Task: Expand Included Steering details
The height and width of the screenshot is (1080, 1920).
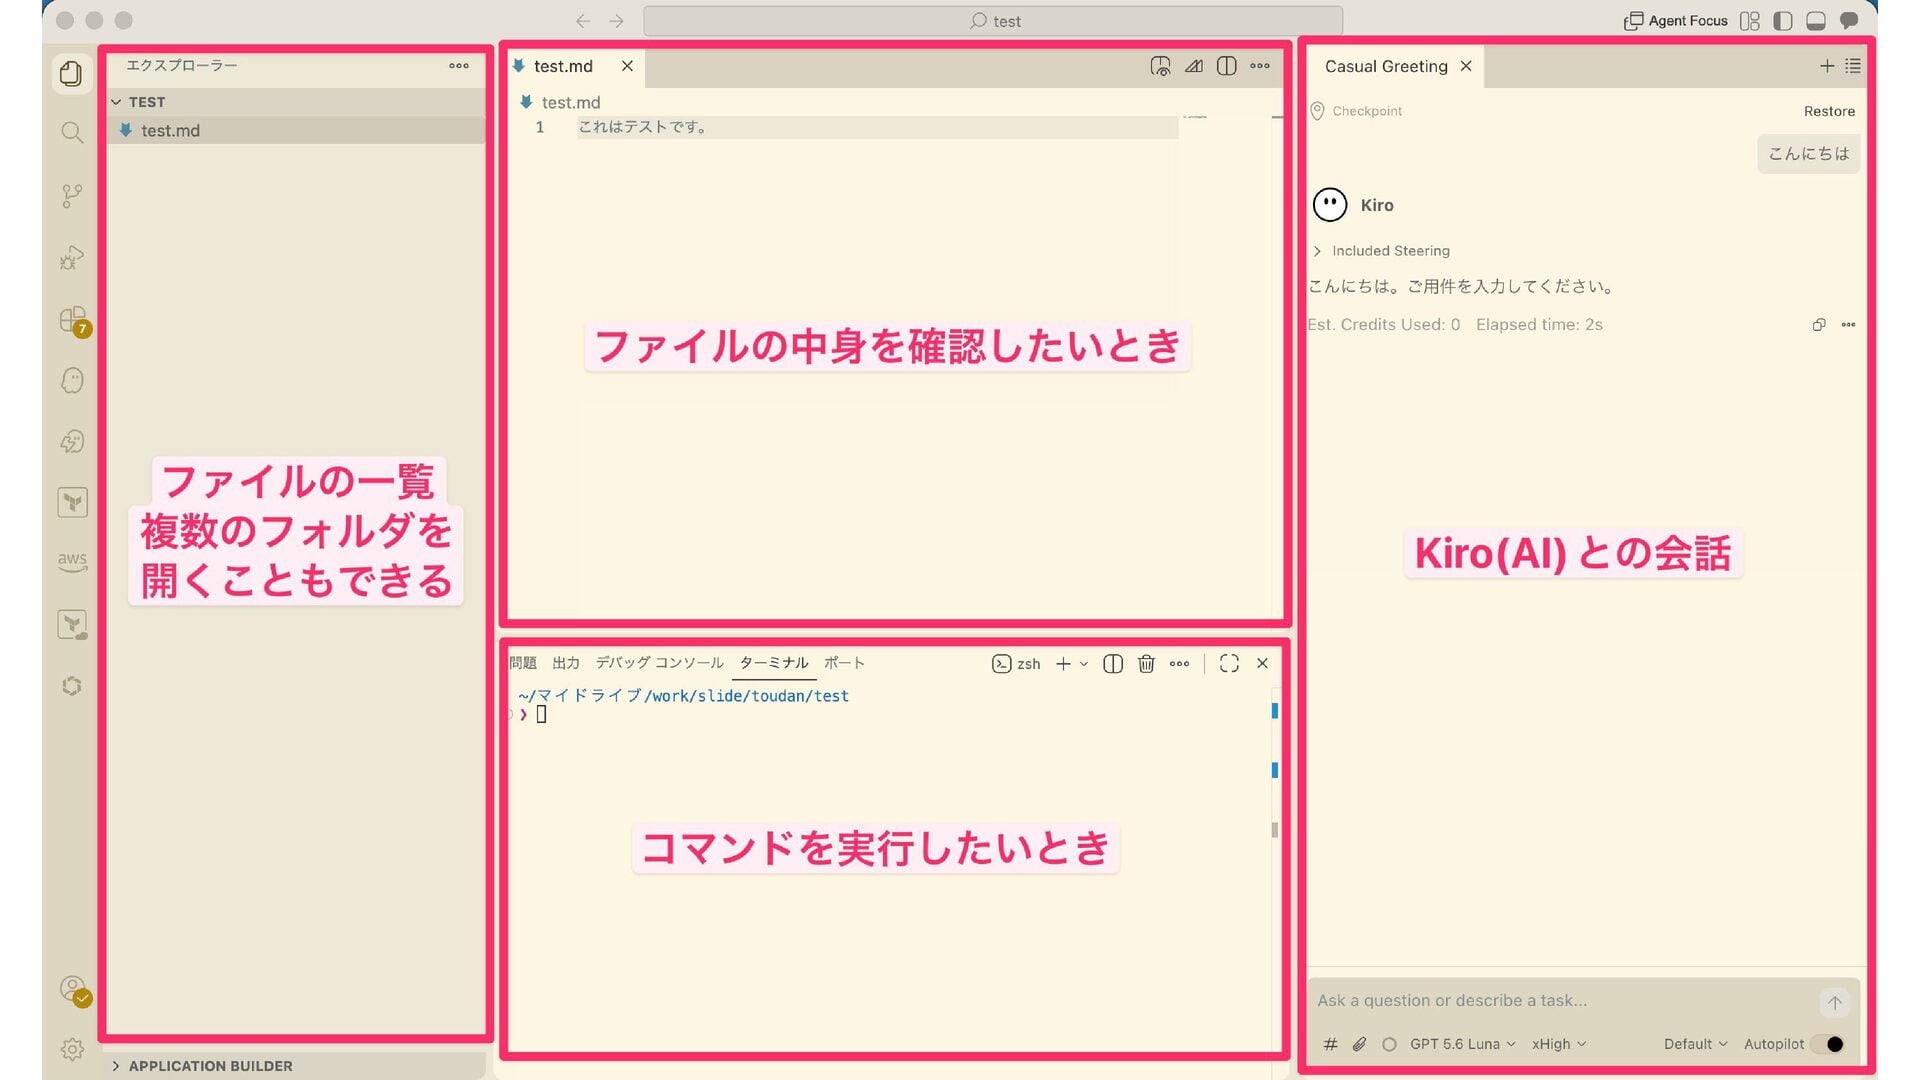Action: [1381, 251]
